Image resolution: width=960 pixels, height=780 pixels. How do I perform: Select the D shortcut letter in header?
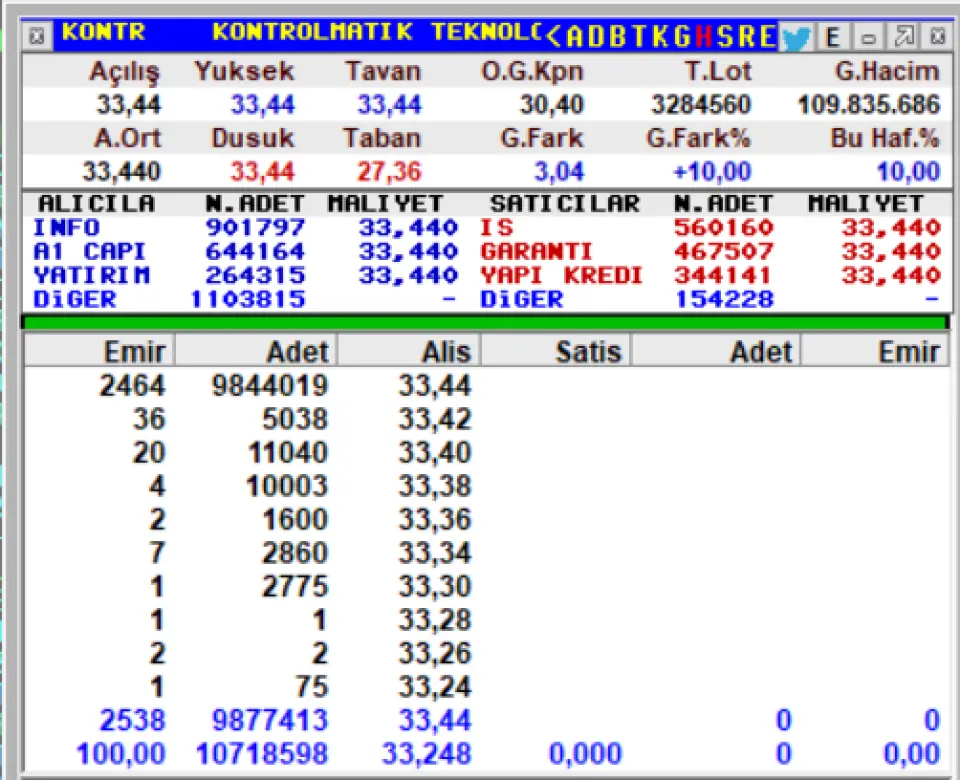click(596, 37)
